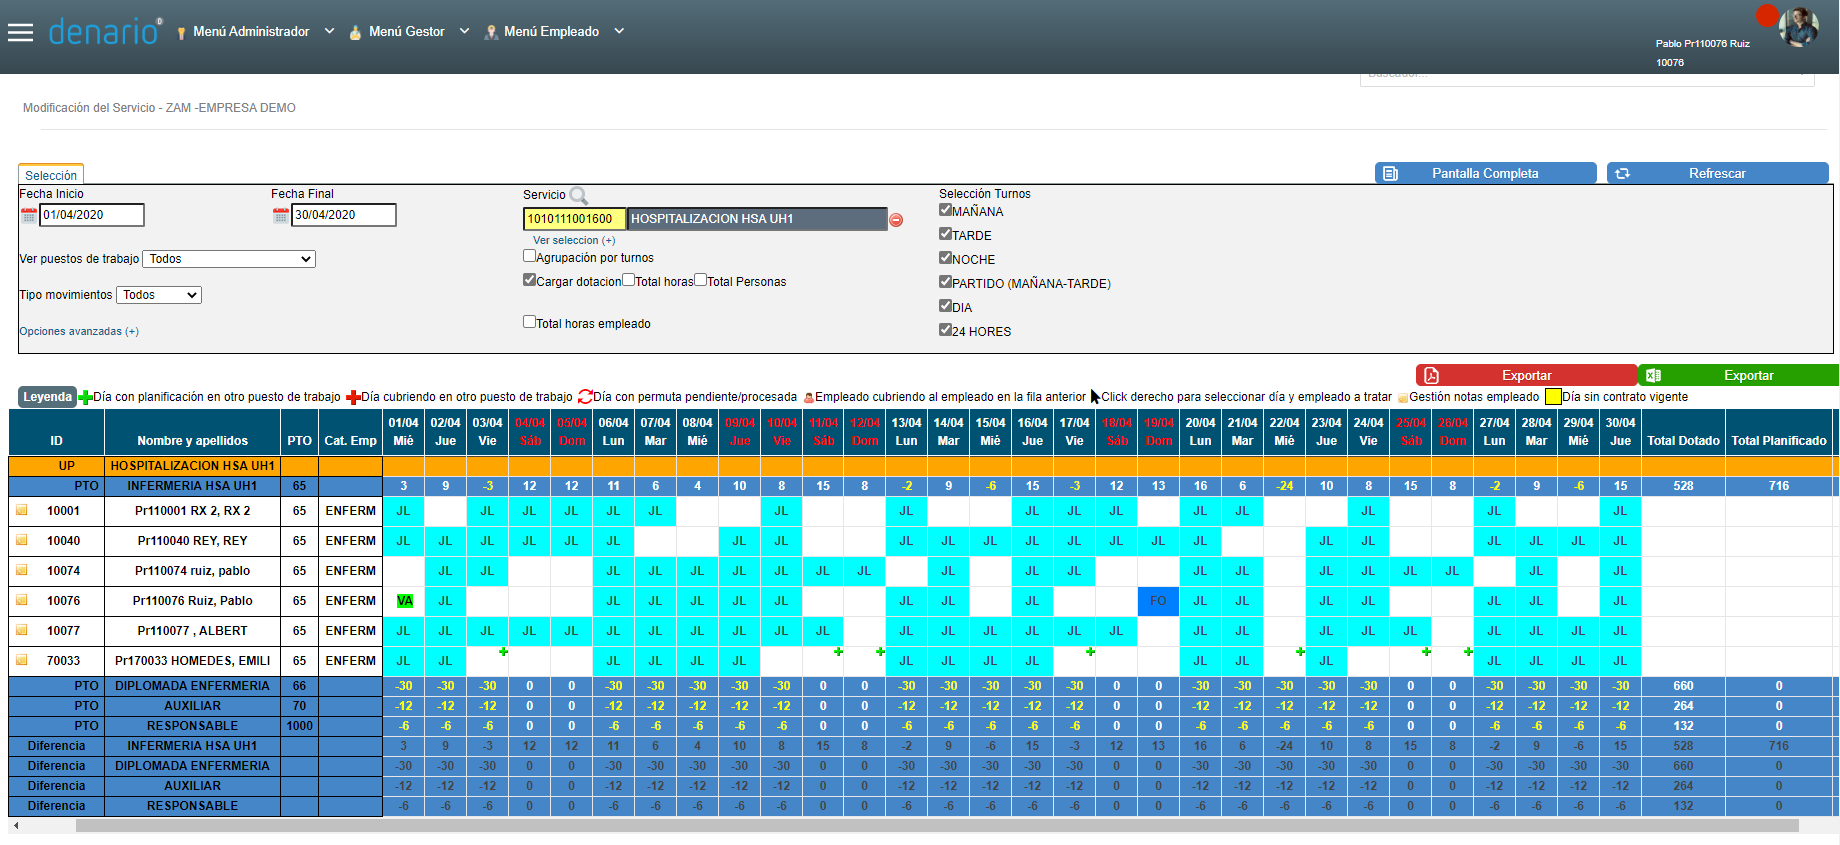
Task: Open Ver puestos de trabajo dropdown
Action: coord(229,259)
